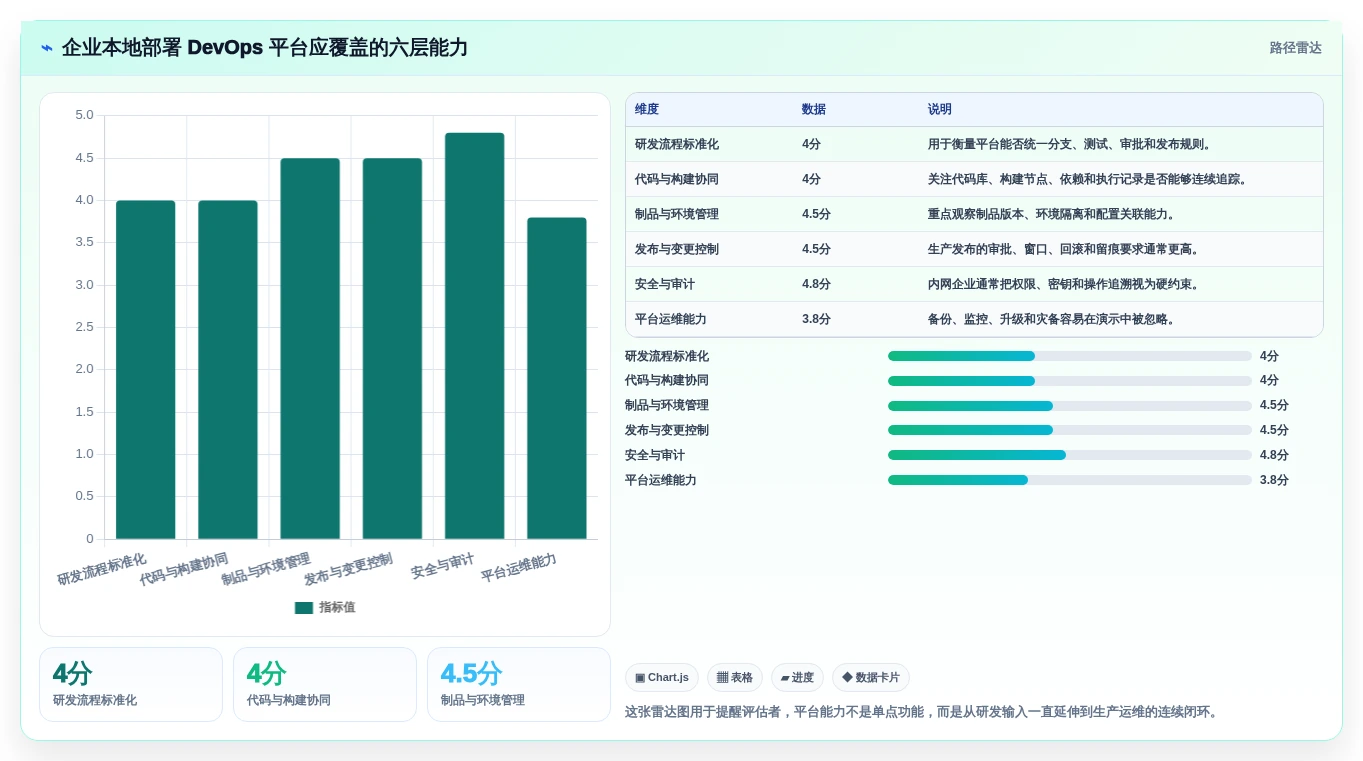Click the footer note 这张雷达图用于提醒评估者
Viewport: 1363px width, 761px height.
(921, 712)
